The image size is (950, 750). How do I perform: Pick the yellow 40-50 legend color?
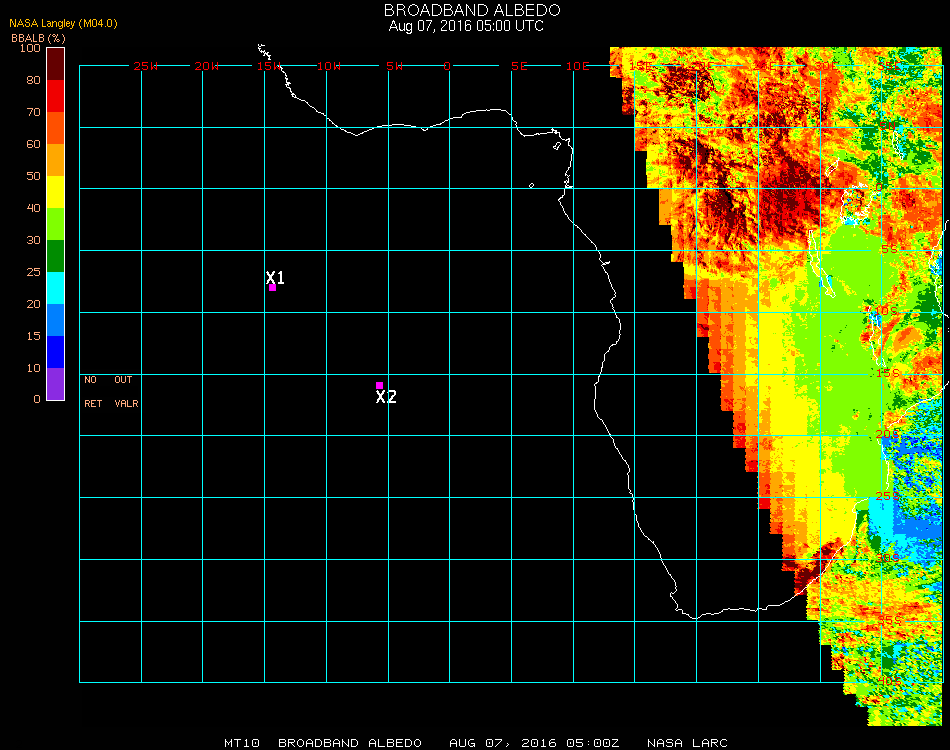55,192
